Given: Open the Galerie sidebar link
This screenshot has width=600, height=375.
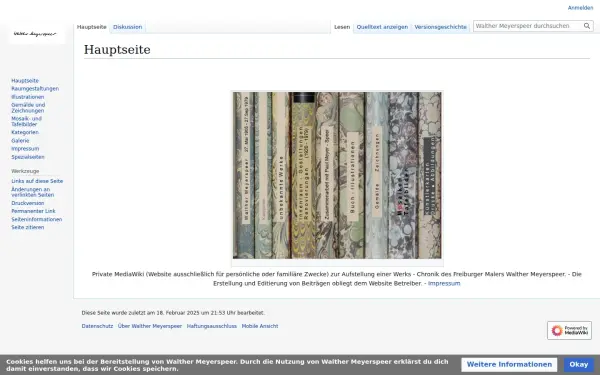Looking at the screenshot, I should point(20,140).
